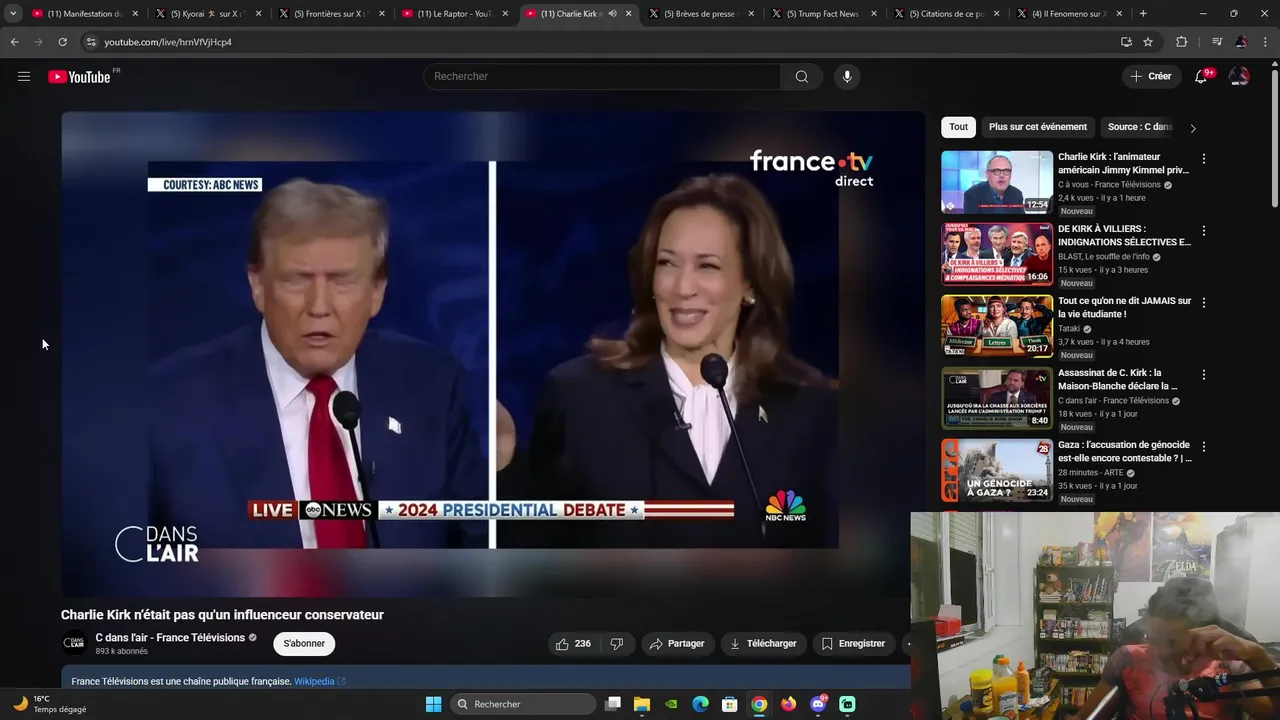The width and height of the screenshot is (1280, 720).
Task: Open options for Assassinat de C. Kirk video
Action: coord(1204,375)
